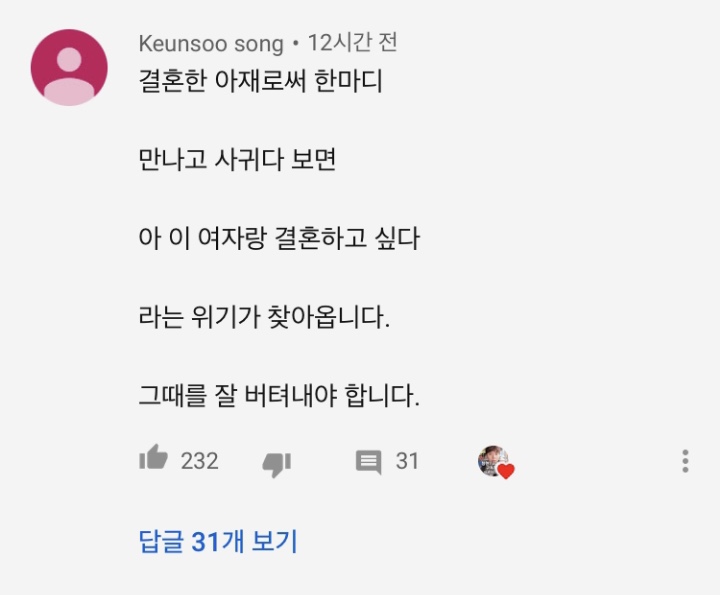Click the 12시간 전 timestamp
The image size is (720, 595).
click(353, 43)
